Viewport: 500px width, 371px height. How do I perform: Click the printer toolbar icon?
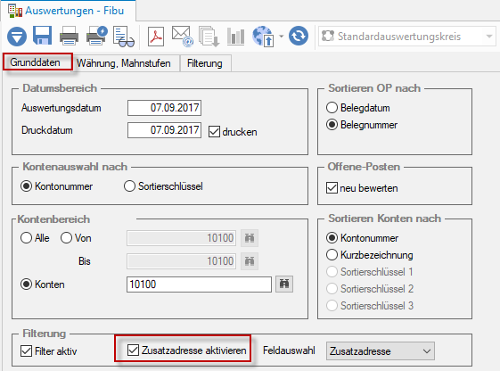pyautogui.click(x=69, y=36)
